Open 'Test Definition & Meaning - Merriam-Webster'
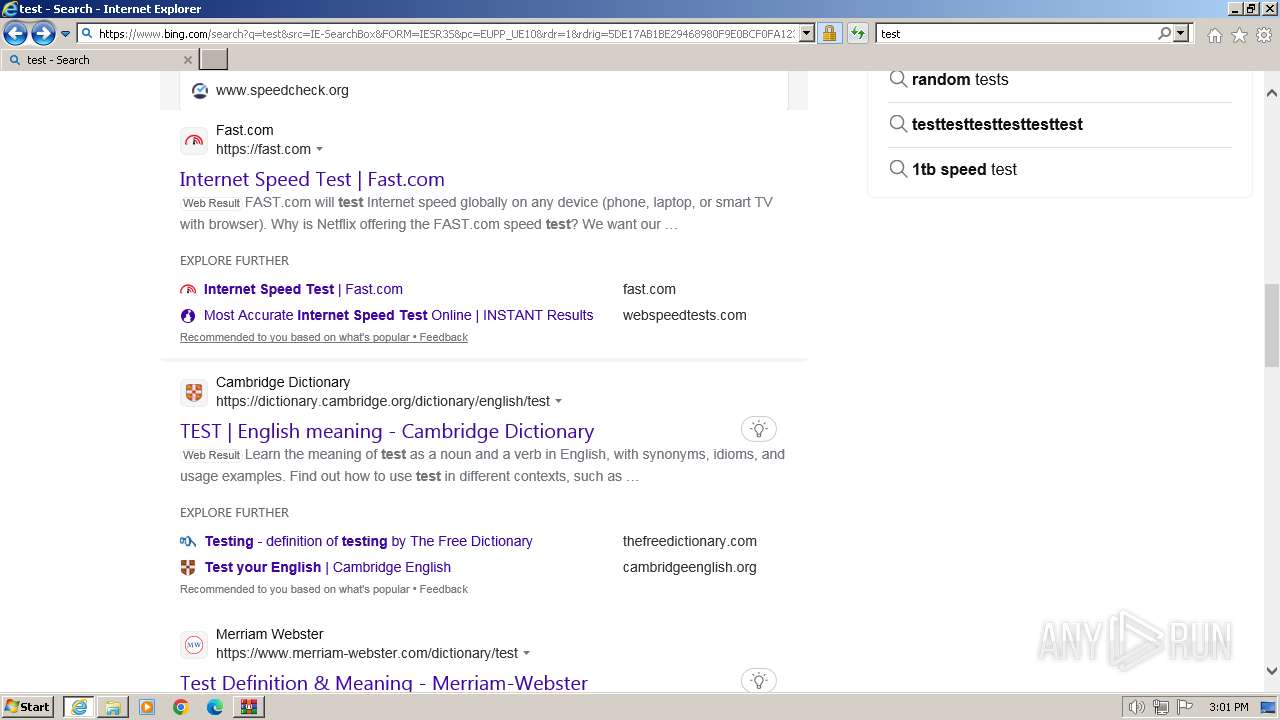 [384, 683]
